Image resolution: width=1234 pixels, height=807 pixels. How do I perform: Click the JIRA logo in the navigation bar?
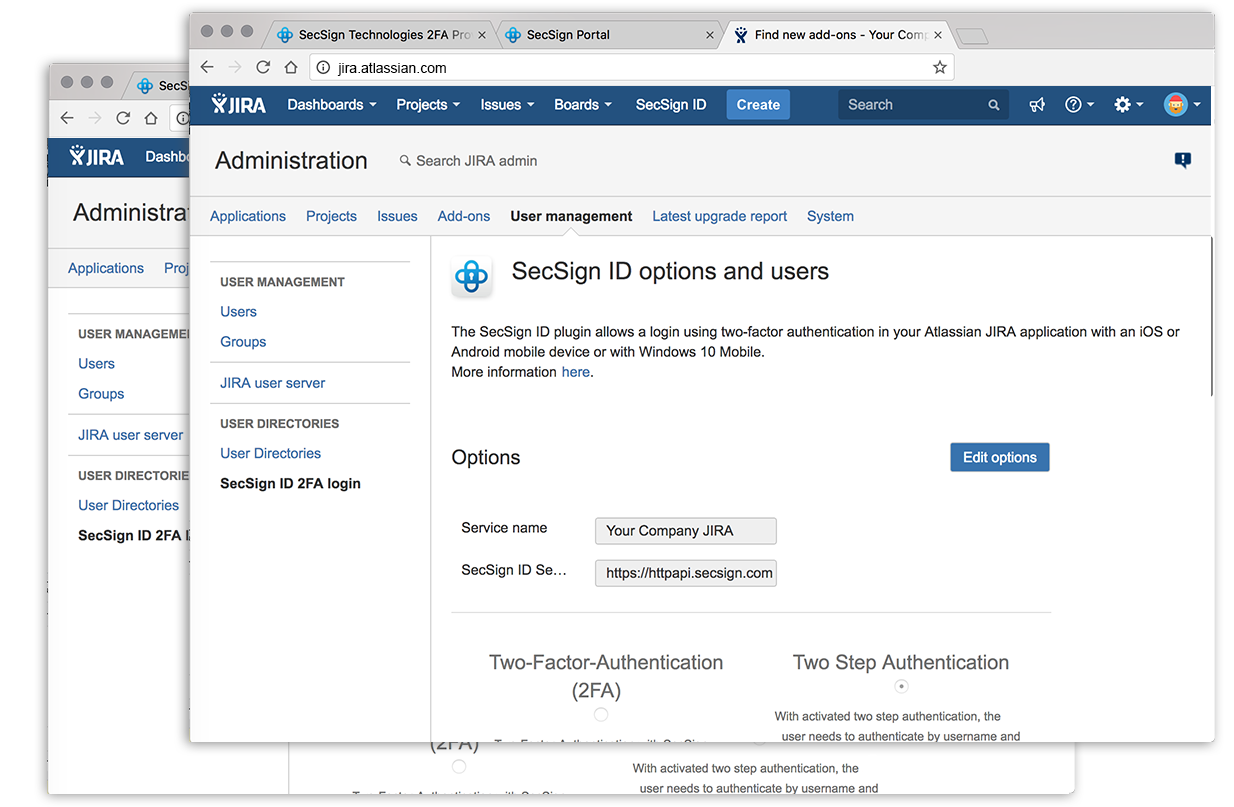point(238,104)
